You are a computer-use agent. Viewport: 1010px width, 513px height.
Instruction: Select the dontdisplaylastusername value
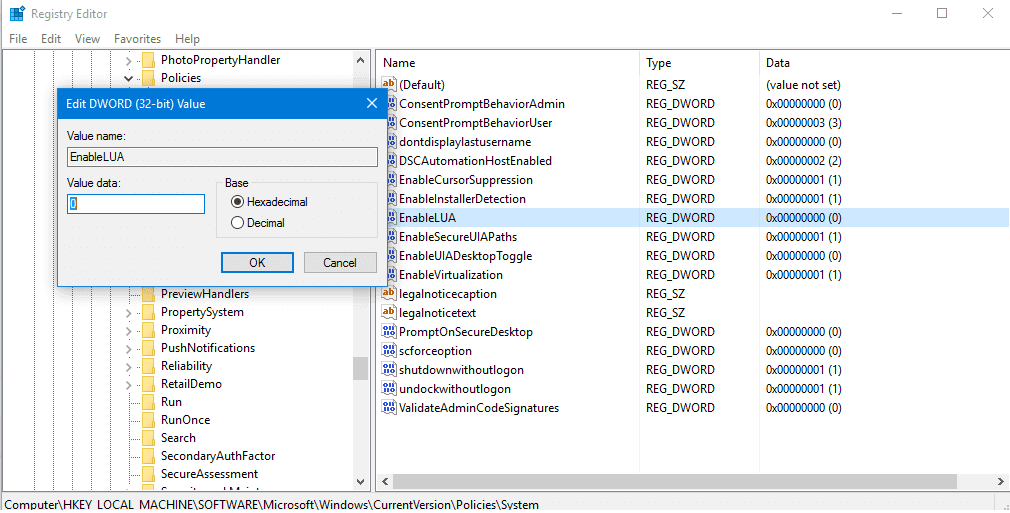pyautogui.click(x=465, y=141)
